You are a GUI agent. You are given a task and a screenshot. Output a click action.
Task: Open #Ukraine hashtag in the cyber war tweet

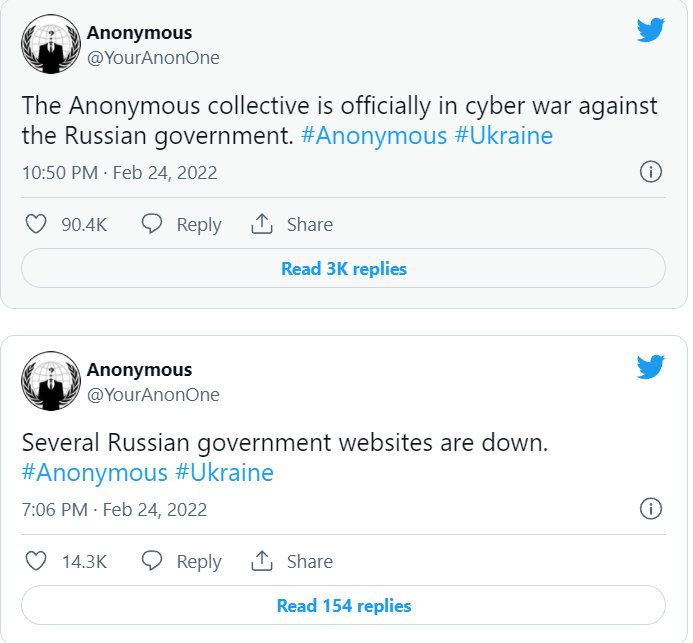[x=503, y=135]
